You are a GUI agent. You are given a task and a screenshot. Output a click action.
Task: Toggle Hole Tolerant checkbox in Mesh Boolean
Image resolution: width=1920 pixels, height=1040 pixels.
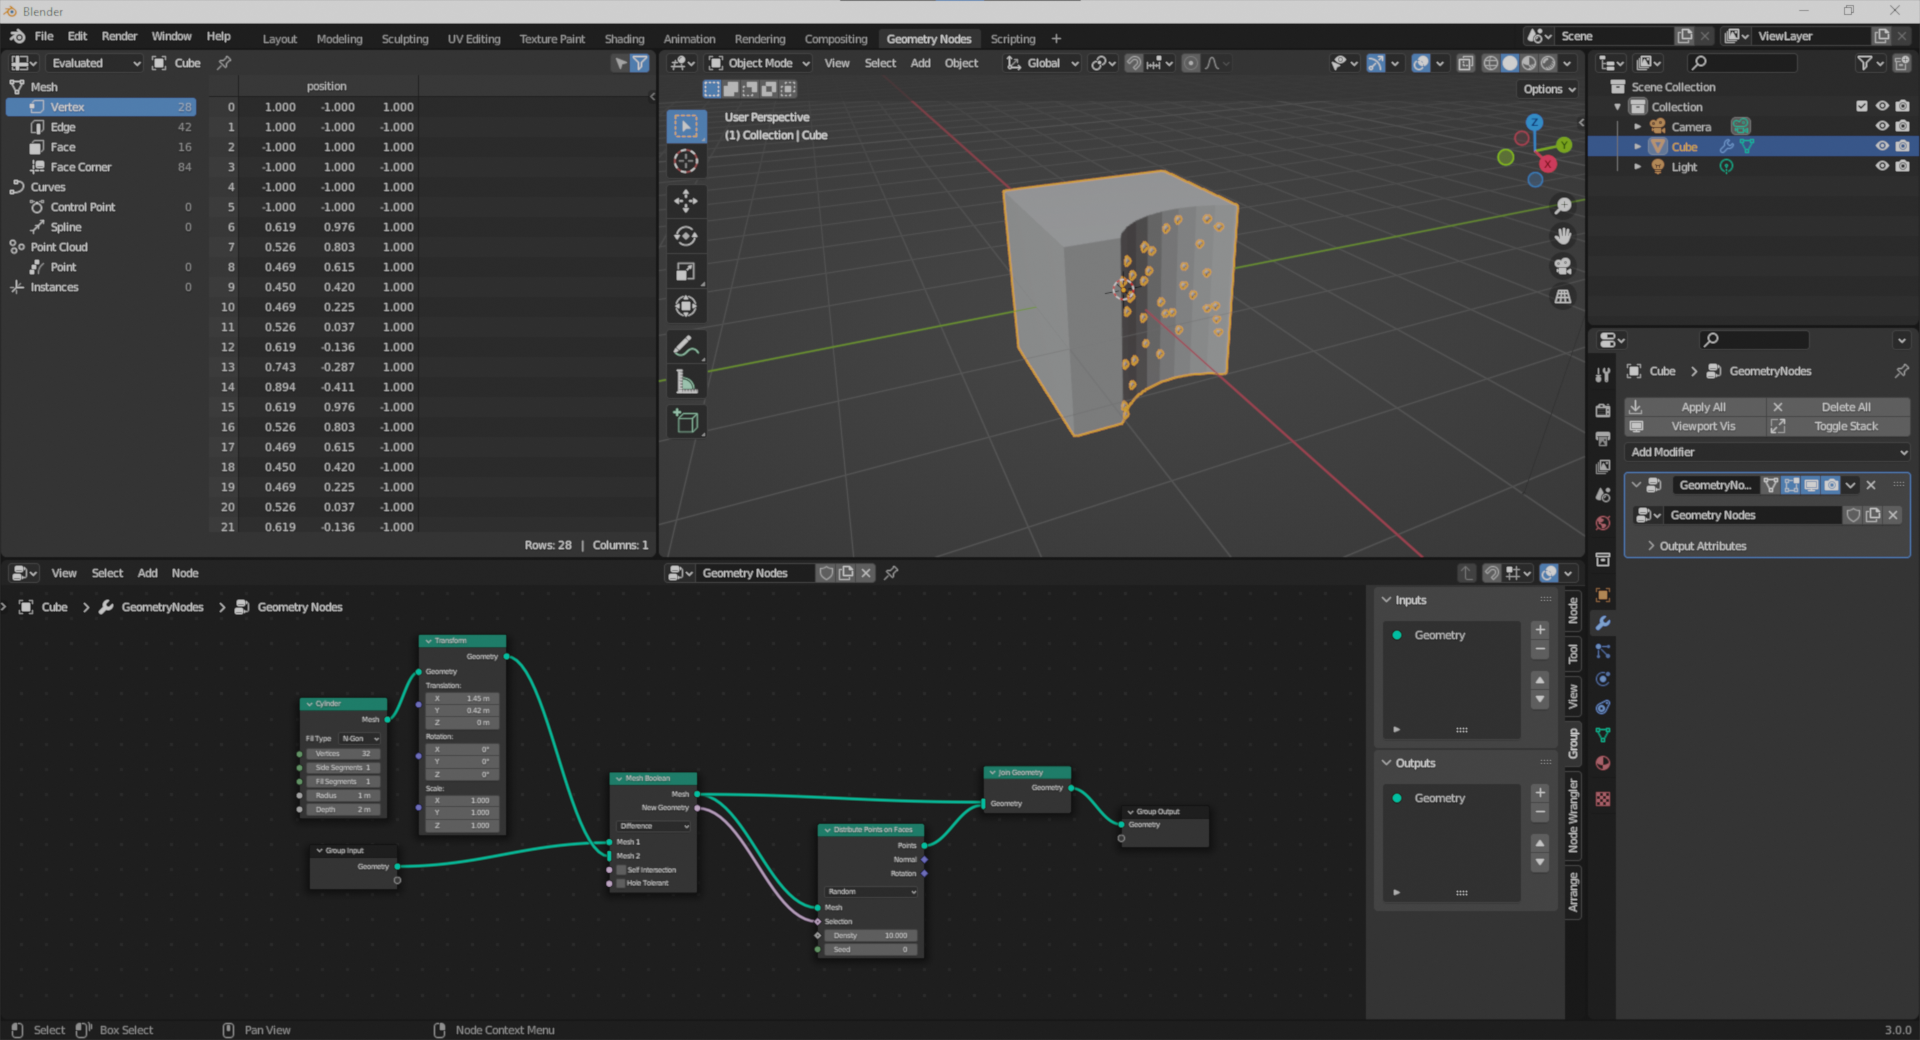click(621, 883)
